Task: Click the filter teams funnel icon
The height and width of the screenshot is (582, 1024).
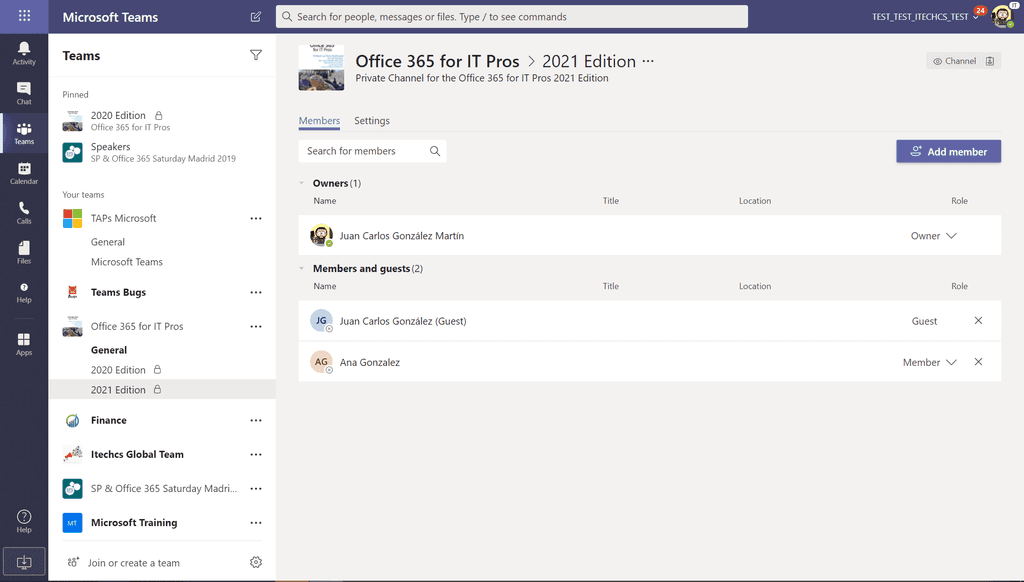Action: [256, 56]
